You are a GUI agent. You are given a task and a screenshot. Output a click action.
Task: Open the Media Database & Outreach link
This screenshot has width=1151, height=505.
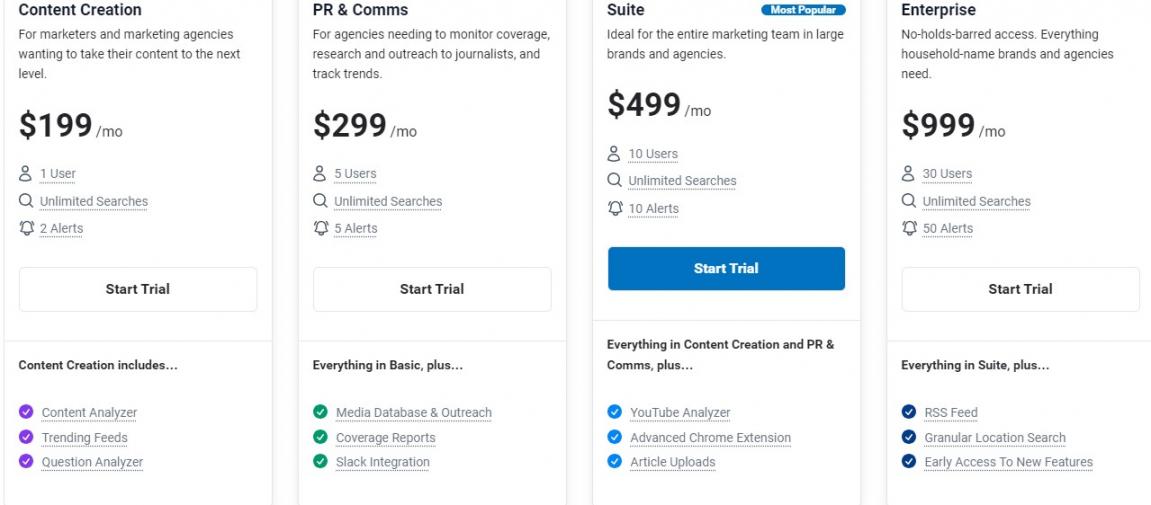413,412
